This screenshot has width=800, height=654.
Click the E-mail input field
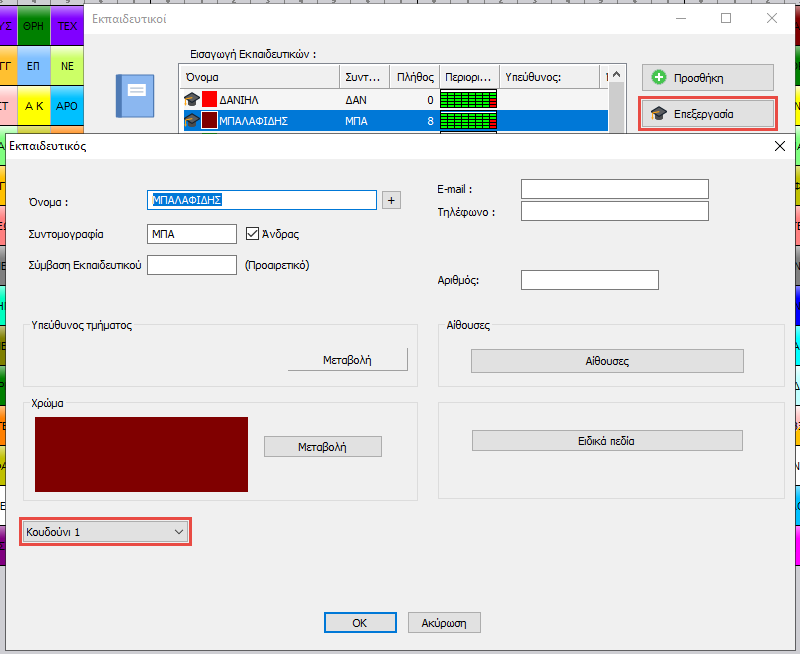pos(614,189)
